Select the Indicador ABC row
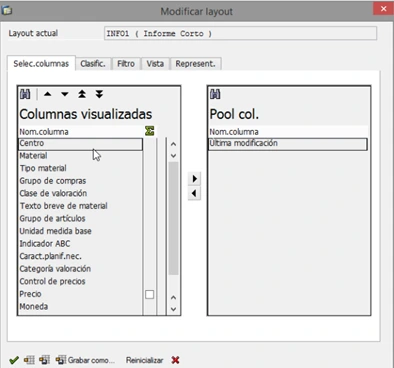The width and height of the screenshot is (394, 368). pos(80,244)
